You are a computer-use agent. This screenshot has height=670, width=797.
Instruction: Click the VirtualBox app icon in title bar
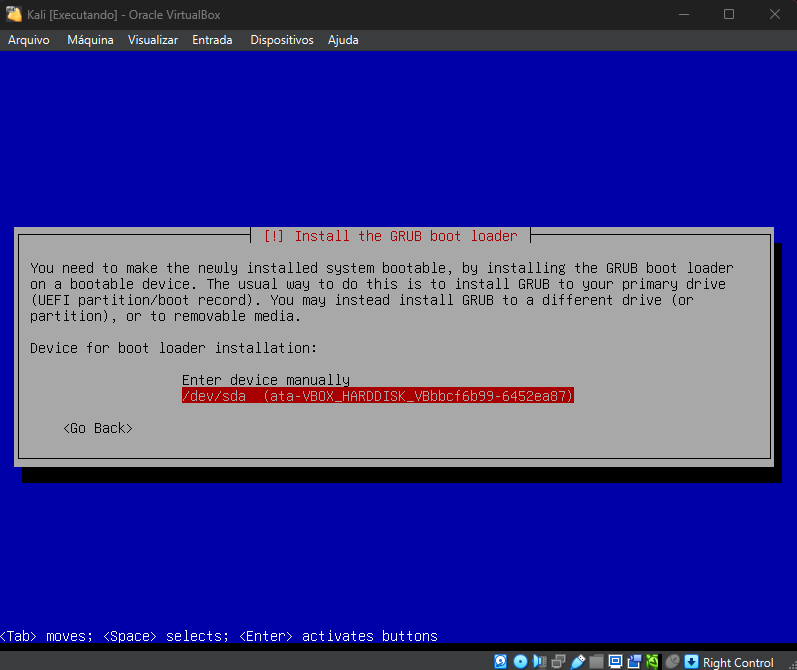pos(14,14)
